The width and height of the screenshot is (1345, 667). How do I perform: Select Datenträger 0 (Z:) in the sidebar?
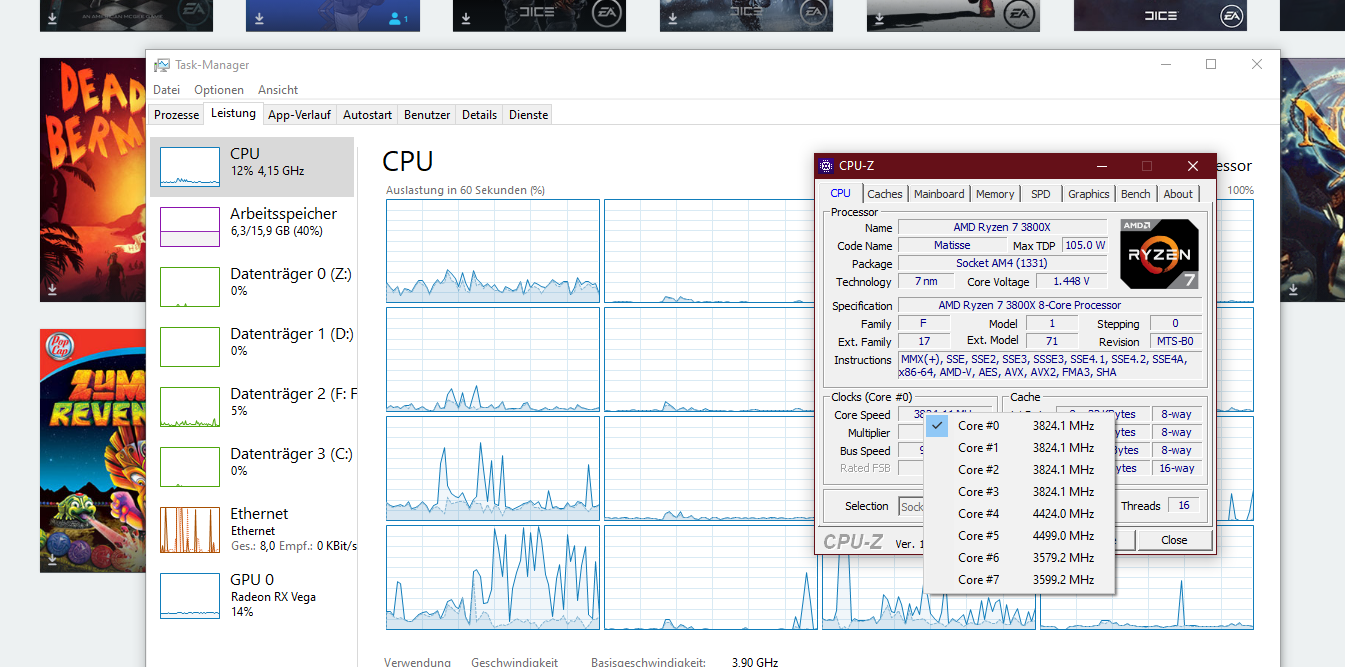(252, 287)
